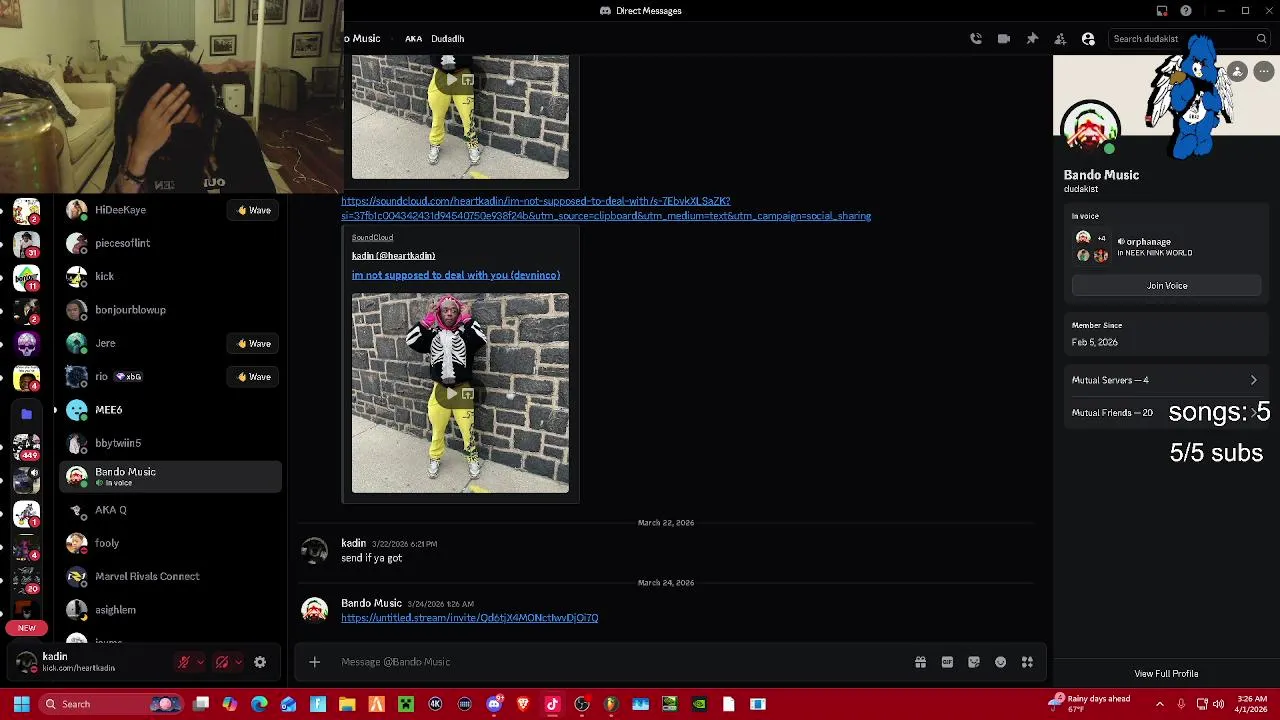The image size is (1280, 720).
Task: Open taskbar volume control
Action: 1218,704
